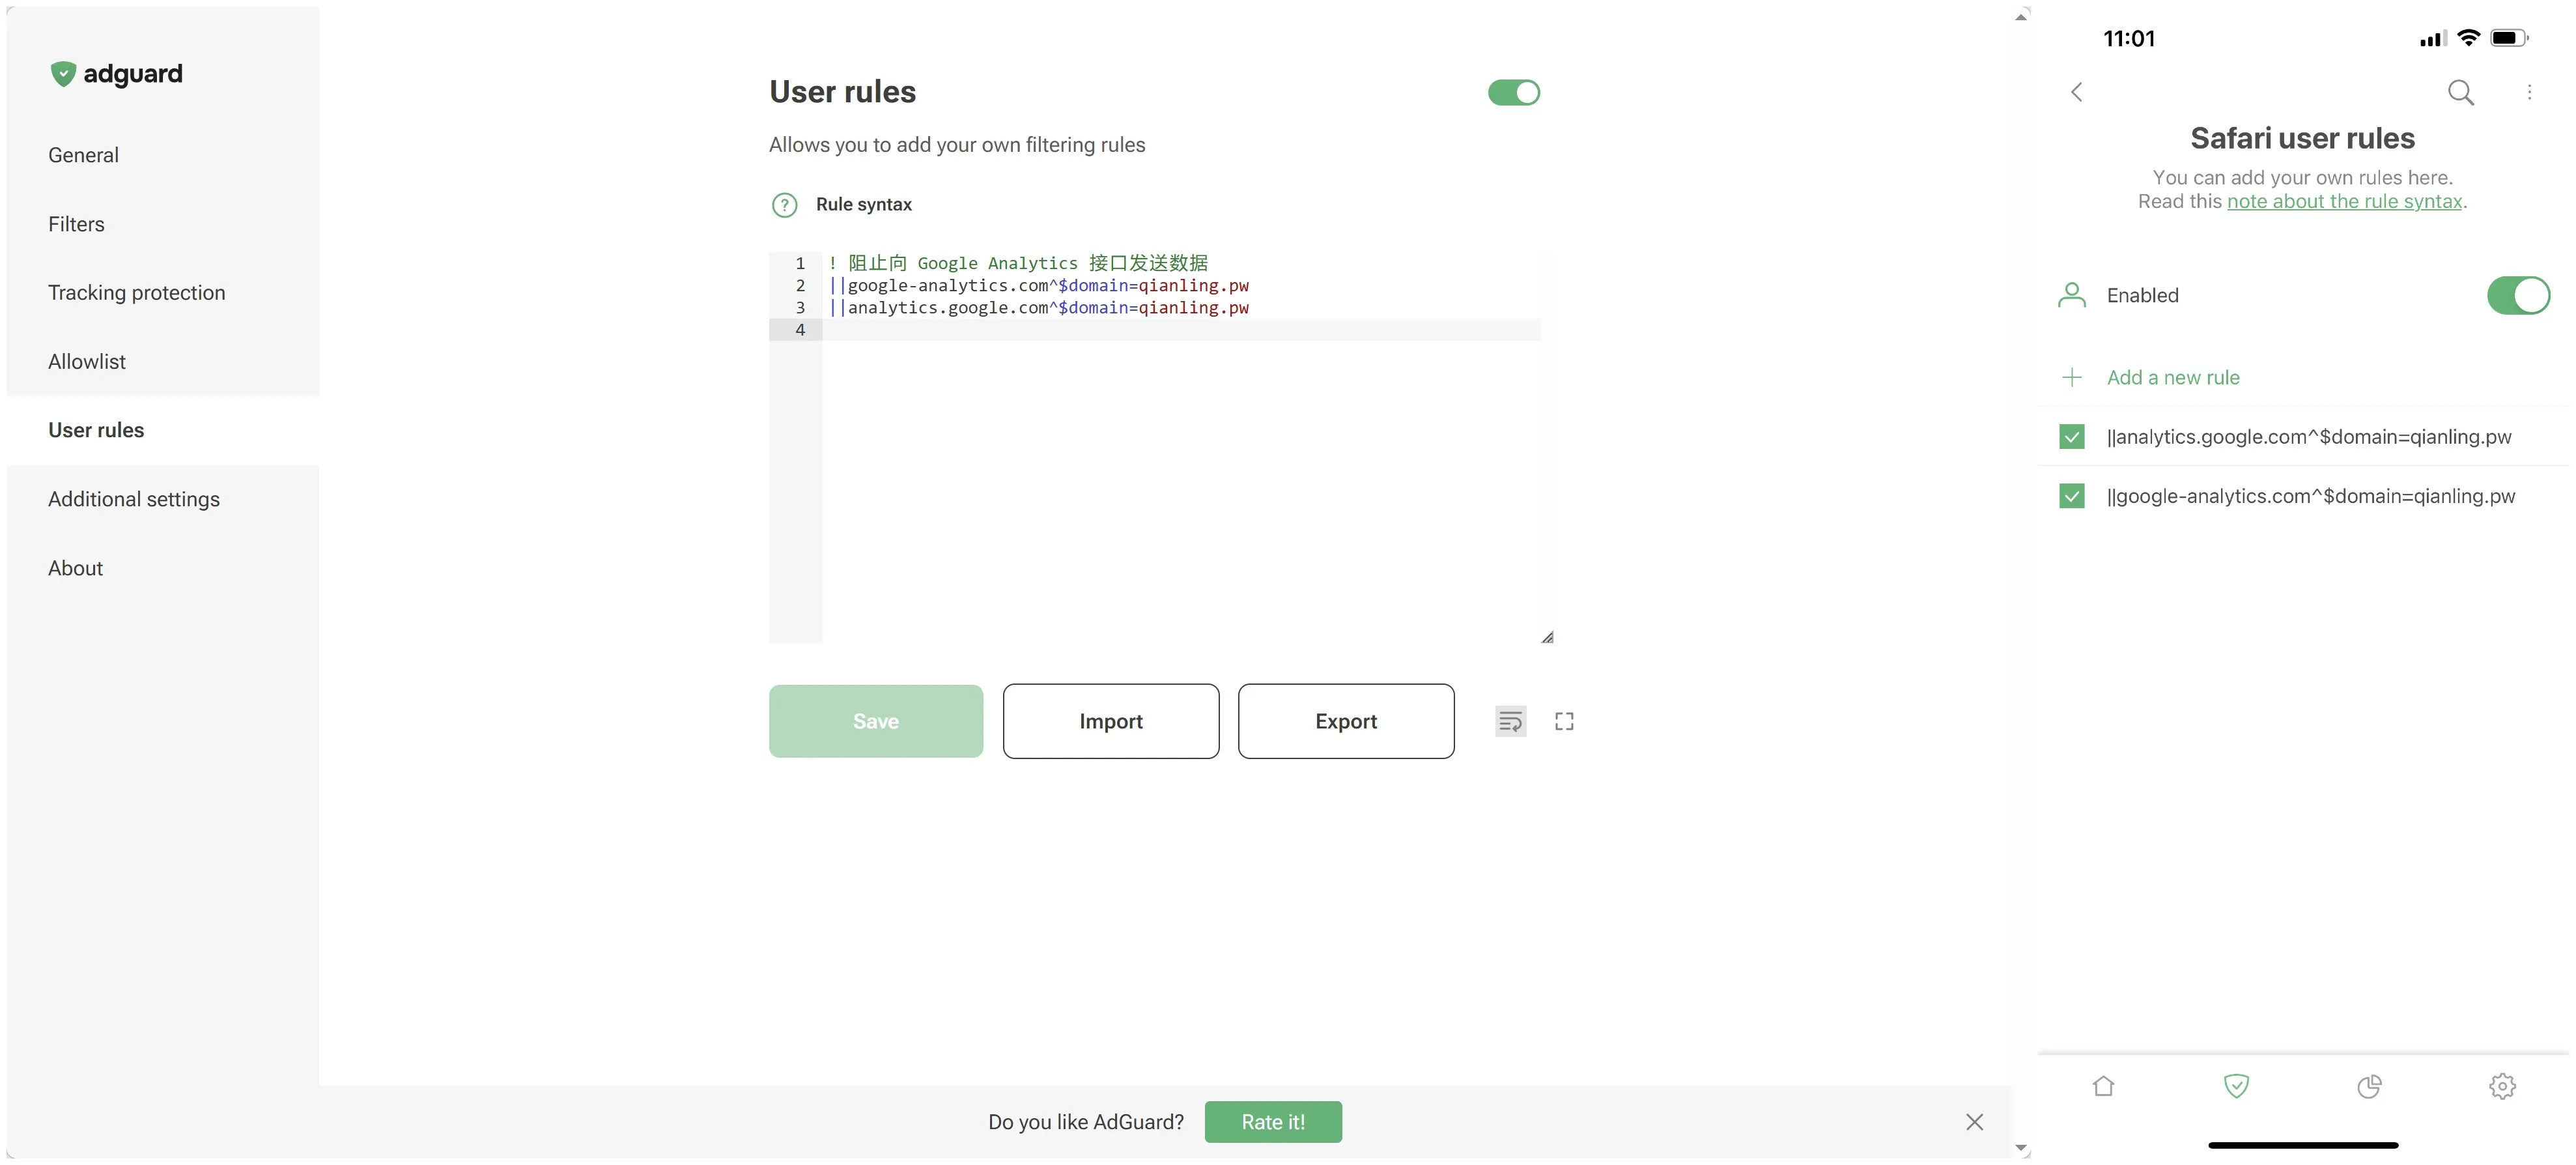The height and width of the screenshot is (1165, 2576).
Task: Dismiss the 'Do you like AdGuard?' banner
Action: [x=1974, y=1122]
